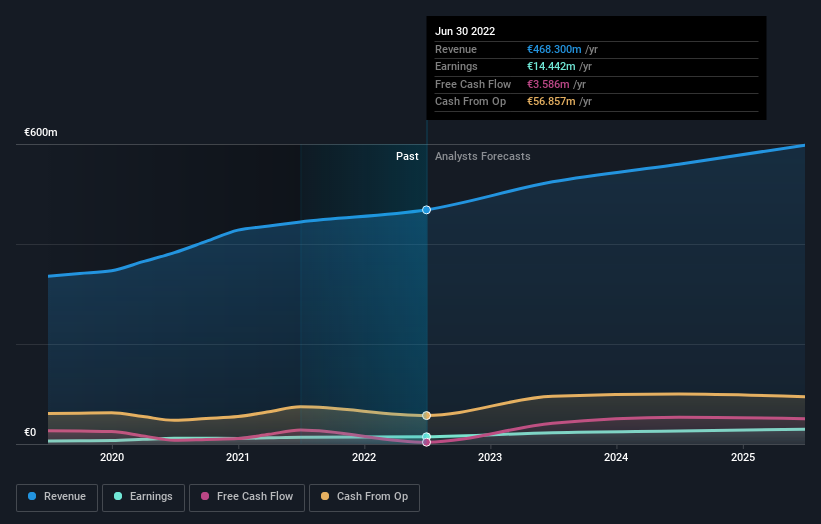Image resolution: width=821 pixels, height=524 pixels.
Task: Click the blue Revenue data point marker
Action: click(427, 210)
